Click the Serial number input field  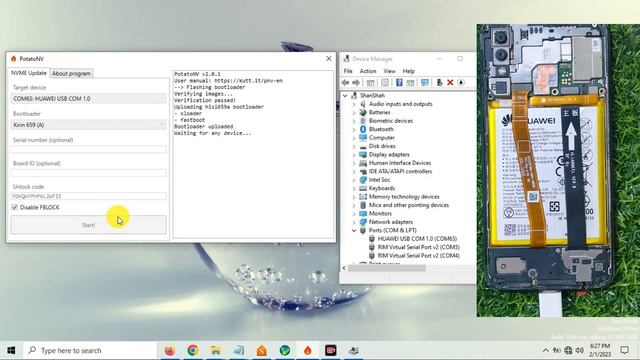pos(88,149)
